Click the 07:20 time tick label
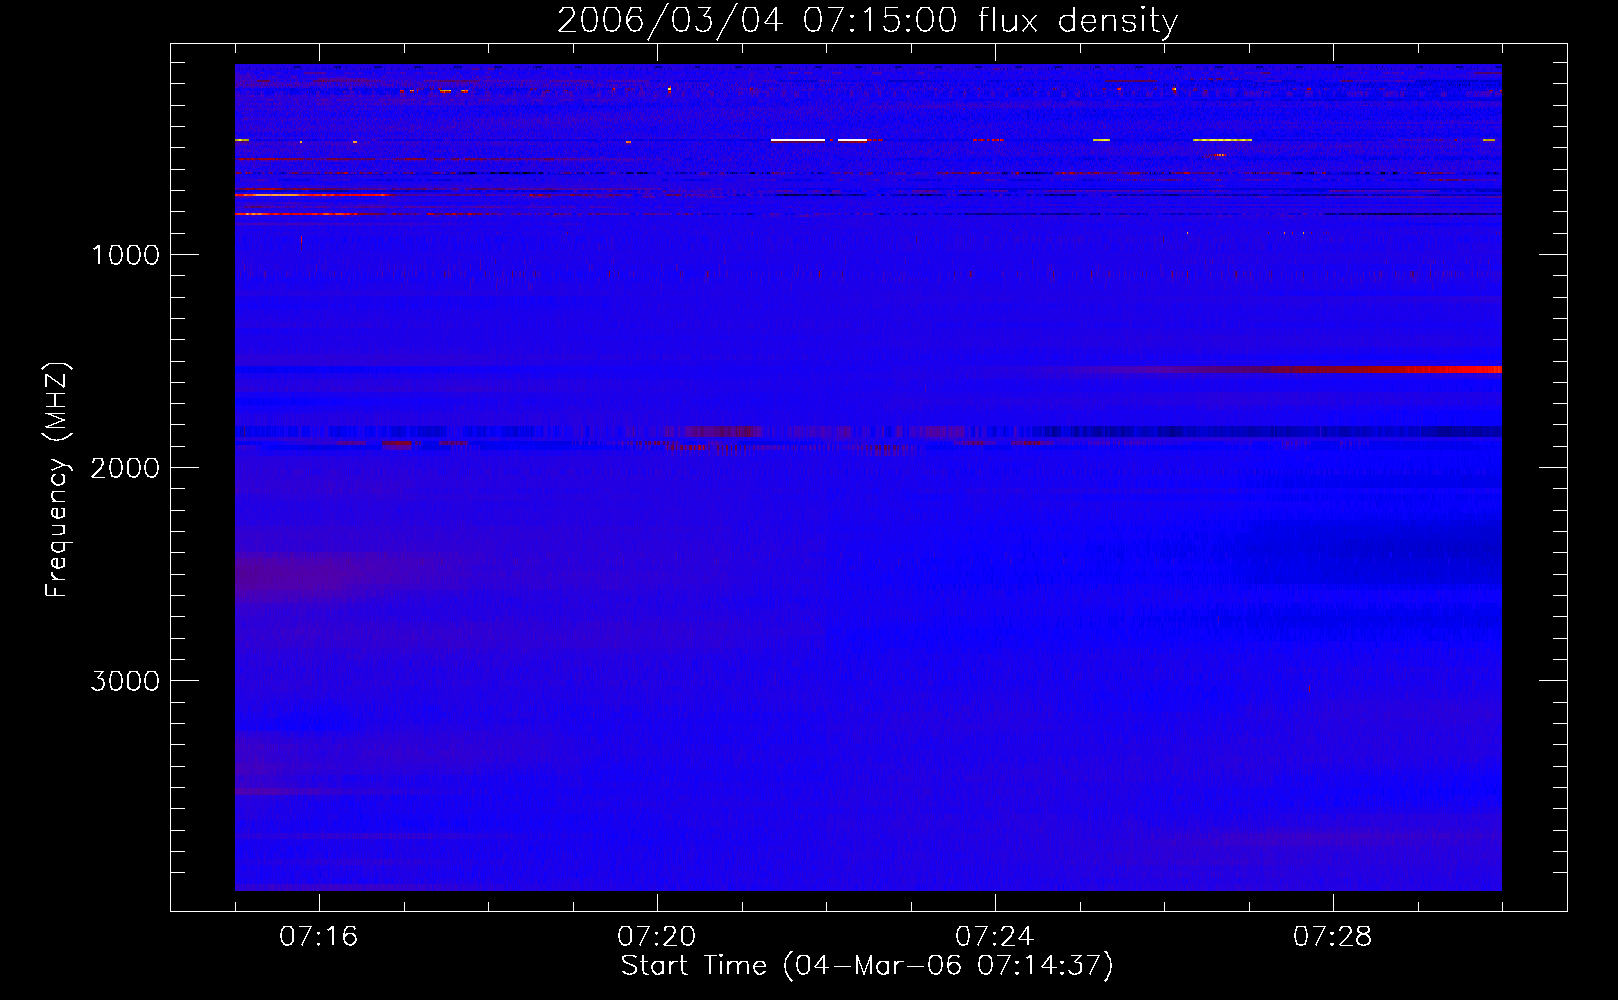The width and height of the screenshot is (1618, 1000). point(657,936)
